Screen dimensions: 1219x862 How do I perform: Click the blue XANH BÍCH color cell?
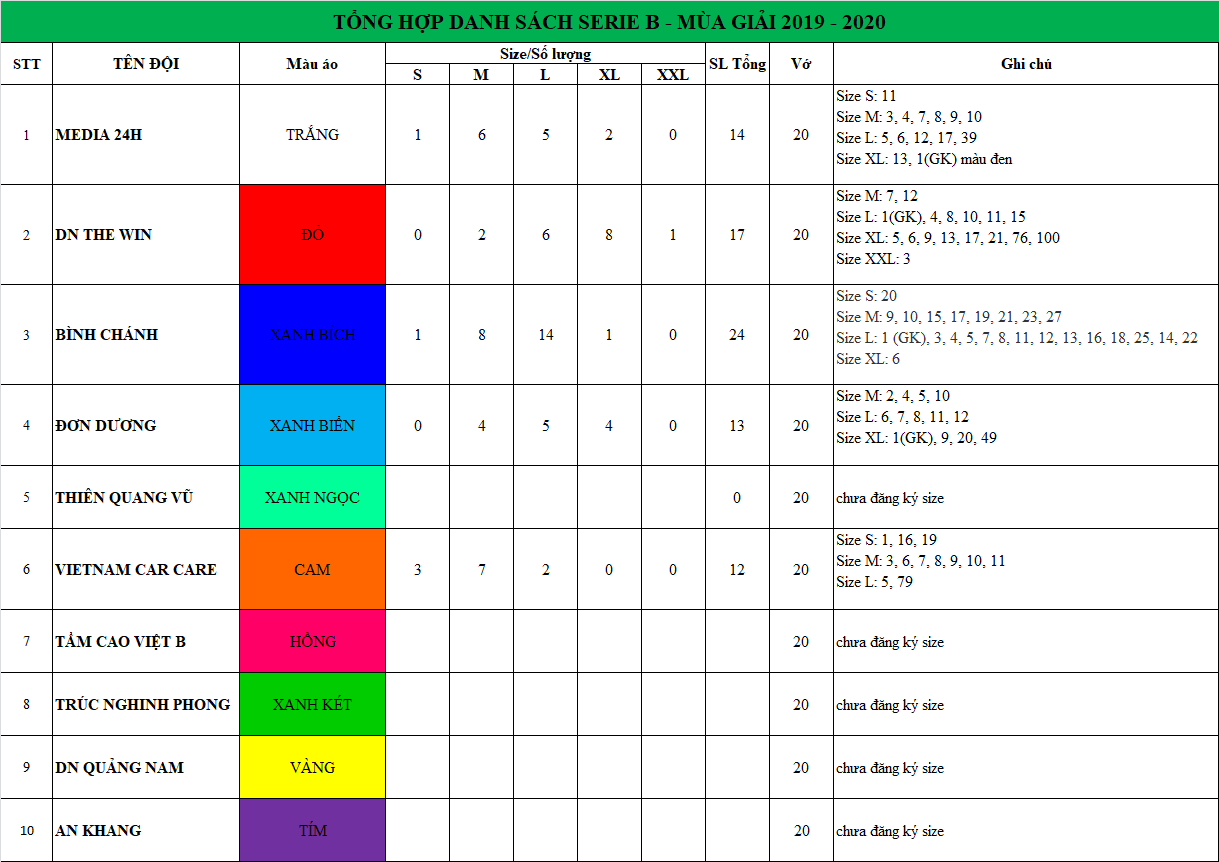312,335
